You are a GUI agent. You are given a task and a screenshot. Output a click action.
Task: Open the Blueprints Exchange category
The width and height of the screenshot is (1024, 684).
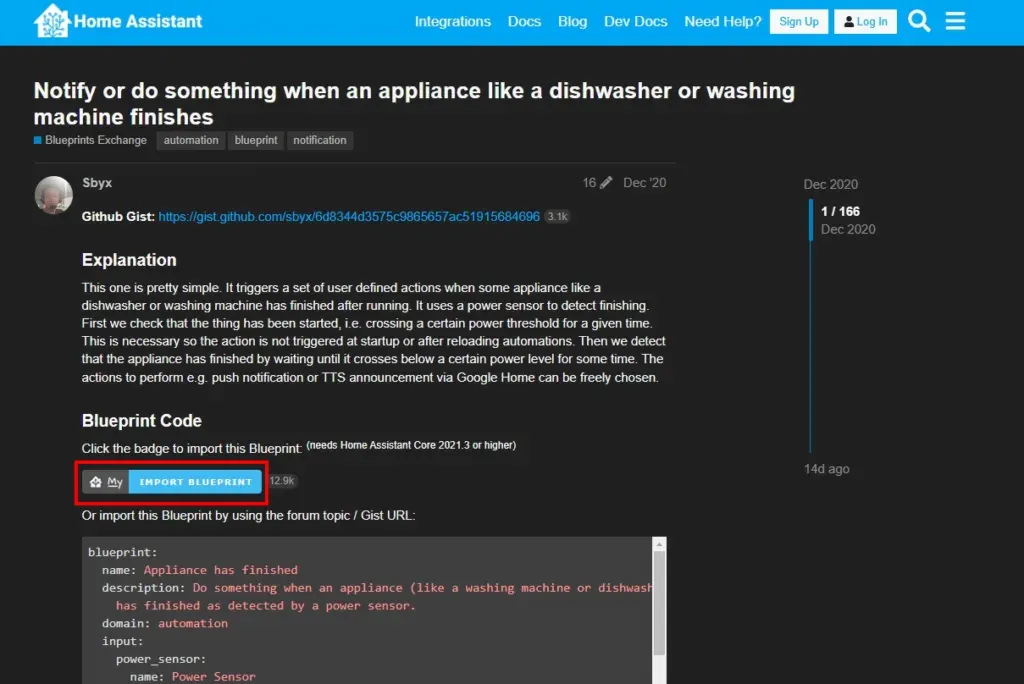(x=95, y=141)
